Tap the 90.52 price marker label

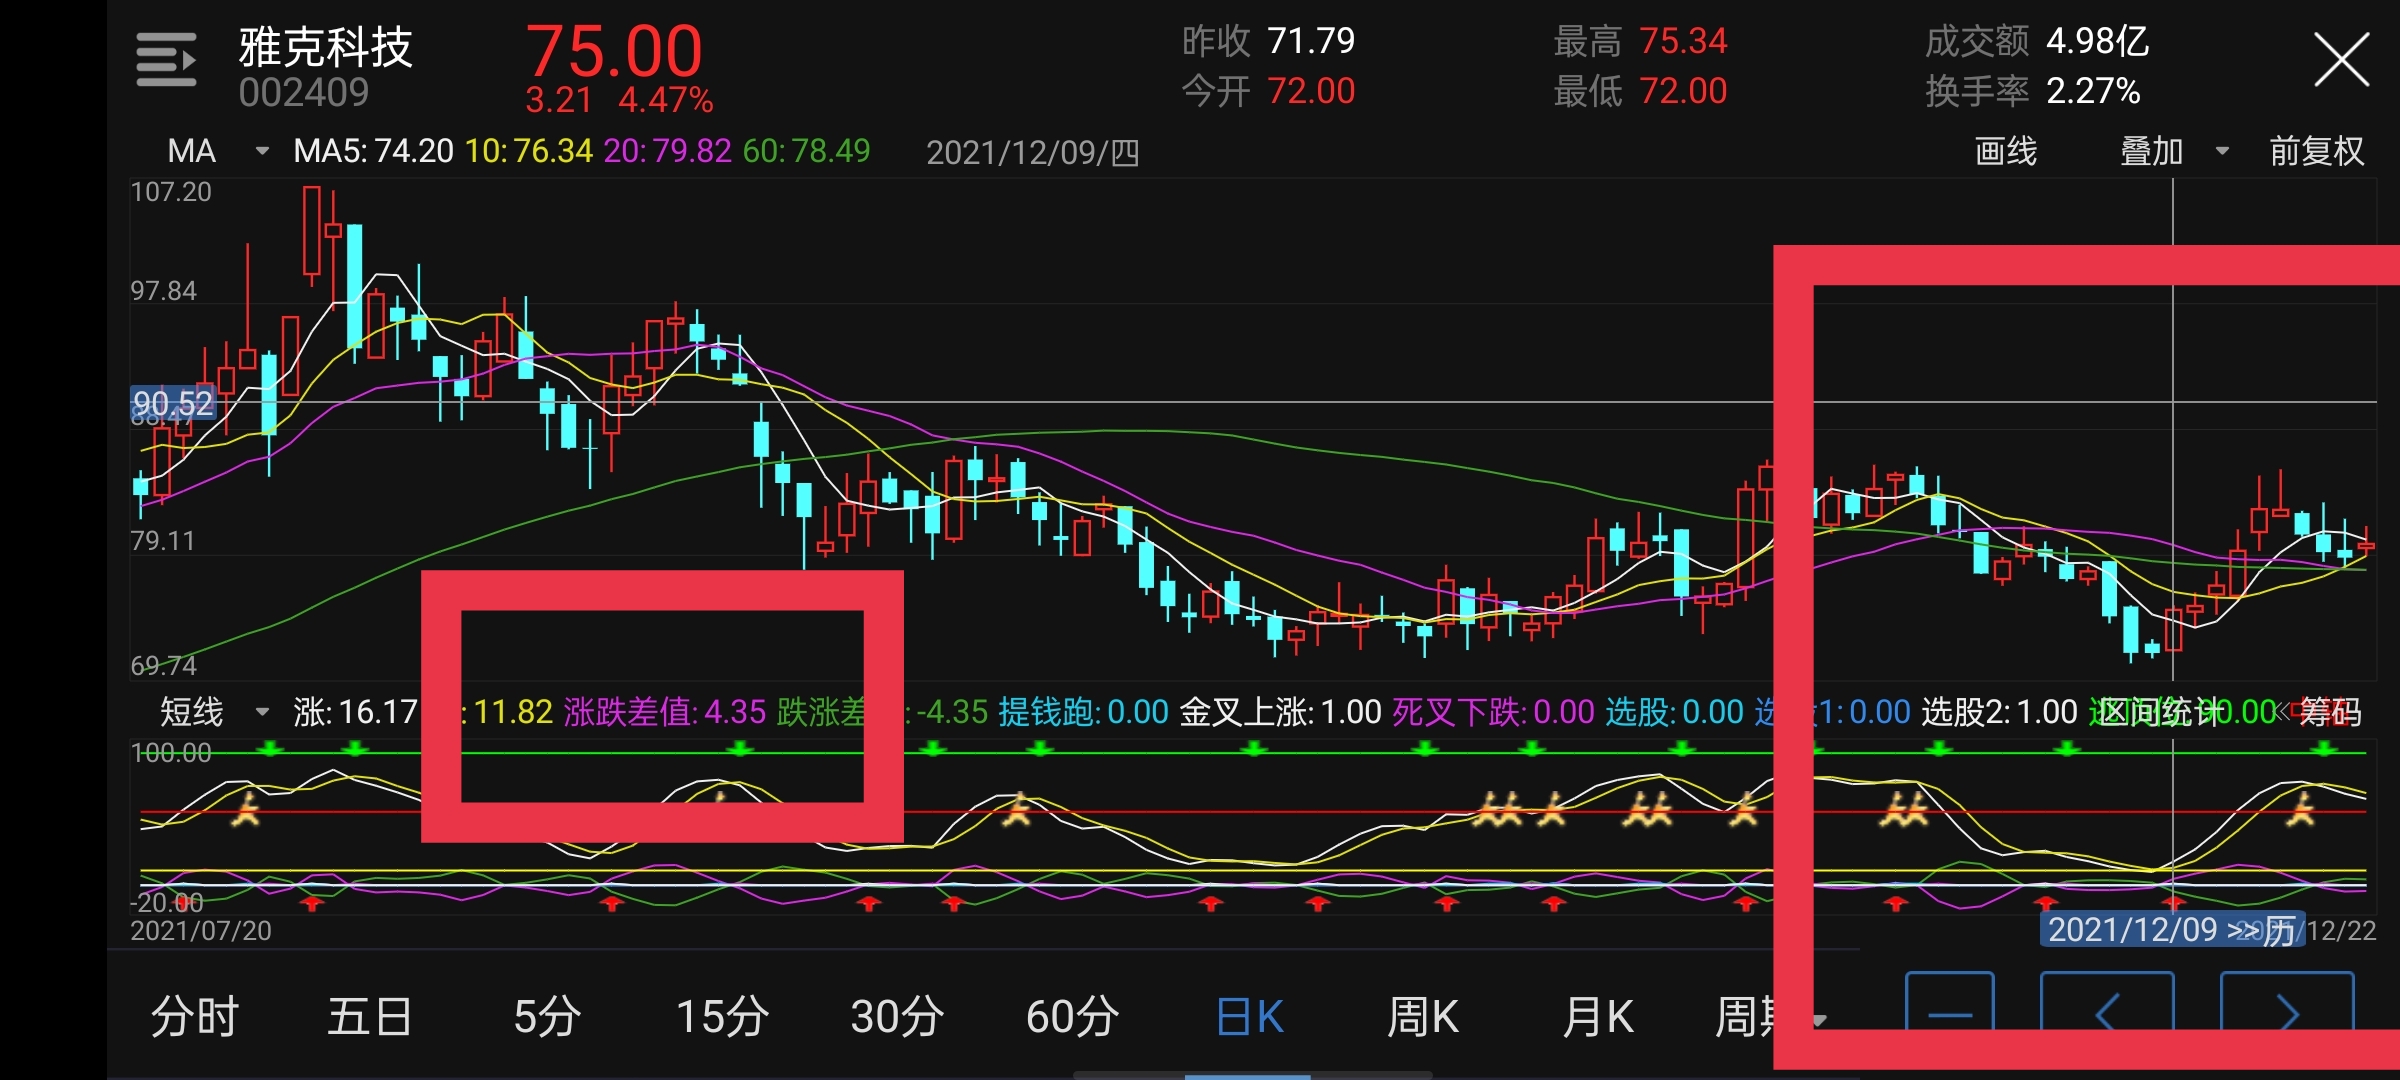click(x=173, y=403)
